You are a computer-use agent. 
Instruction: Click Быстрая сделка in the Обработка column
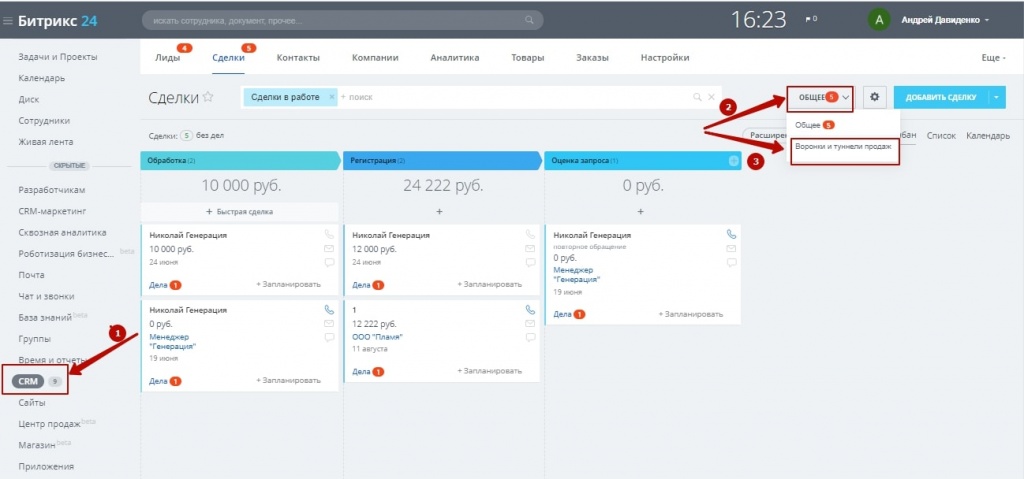tap(239, 211)
